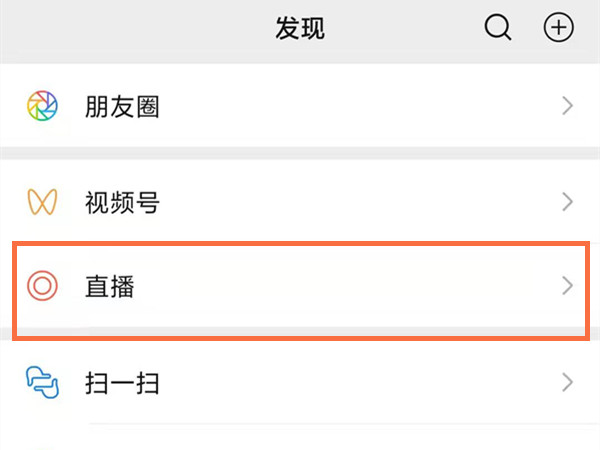The height and width of the screenshot is (450, 600).
Task: Expand 直播 using its right chevron
Action: (x=567, y=286)
